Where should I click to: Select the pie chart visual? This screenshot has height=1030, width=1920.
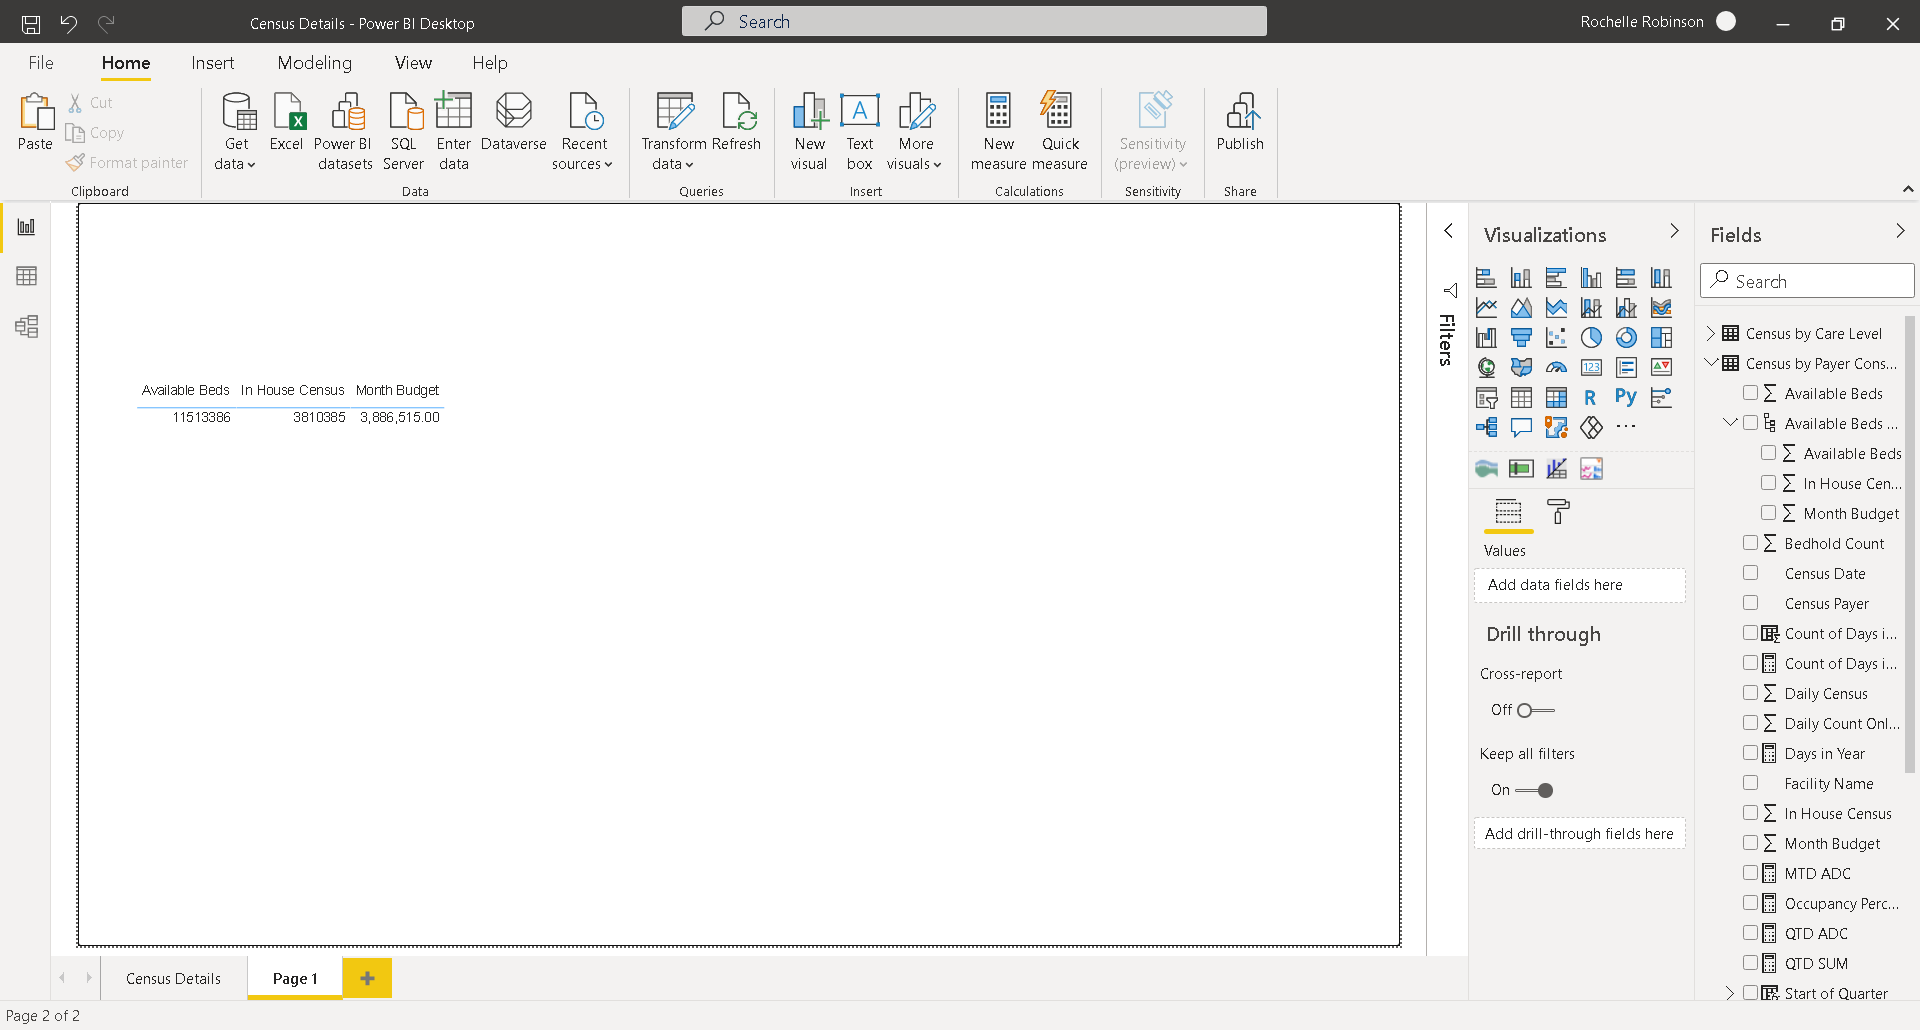coord(1591,338)
